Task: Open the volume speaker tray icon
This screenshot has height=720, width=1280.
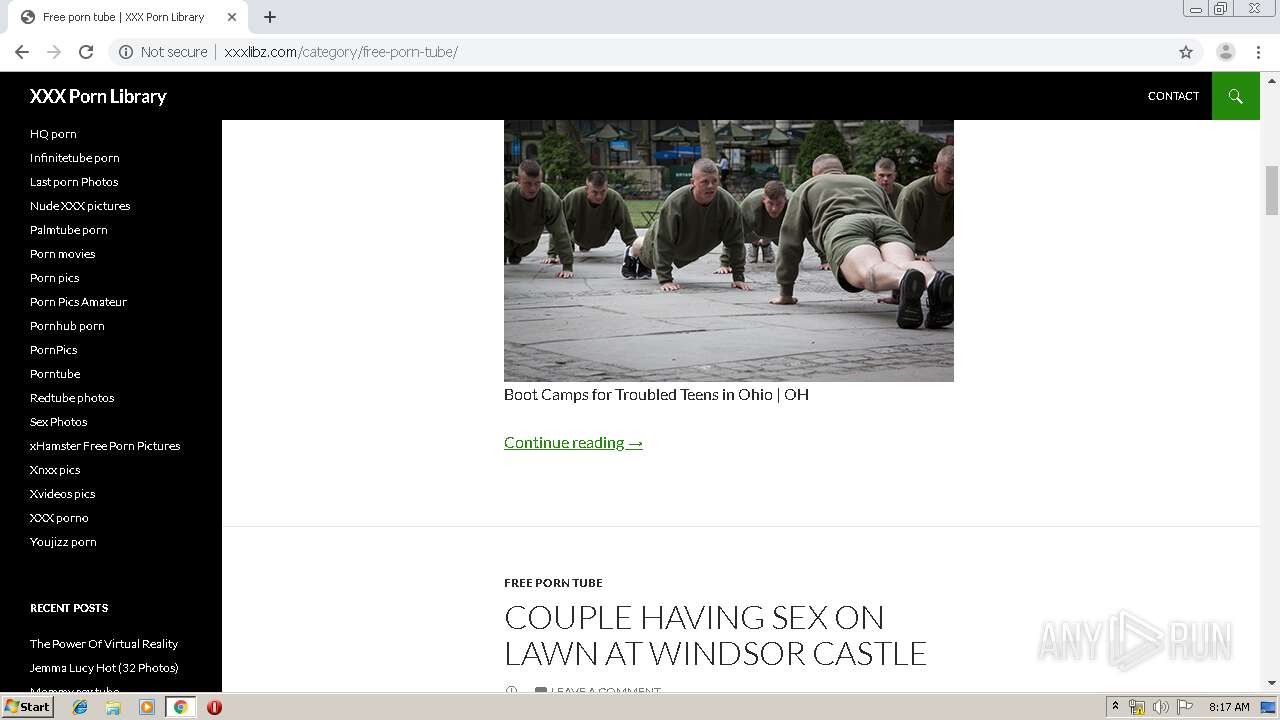Action: [1161, 707]
